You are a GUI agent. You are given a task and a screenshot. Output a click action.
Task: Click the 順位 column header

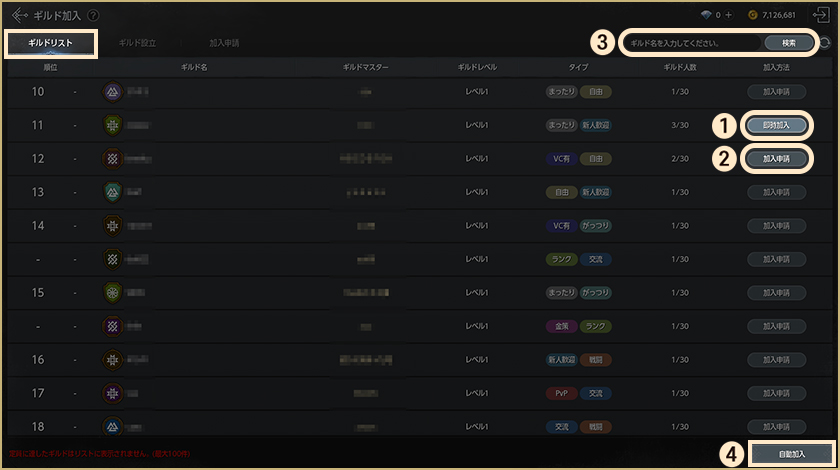[x=50, y=66]
